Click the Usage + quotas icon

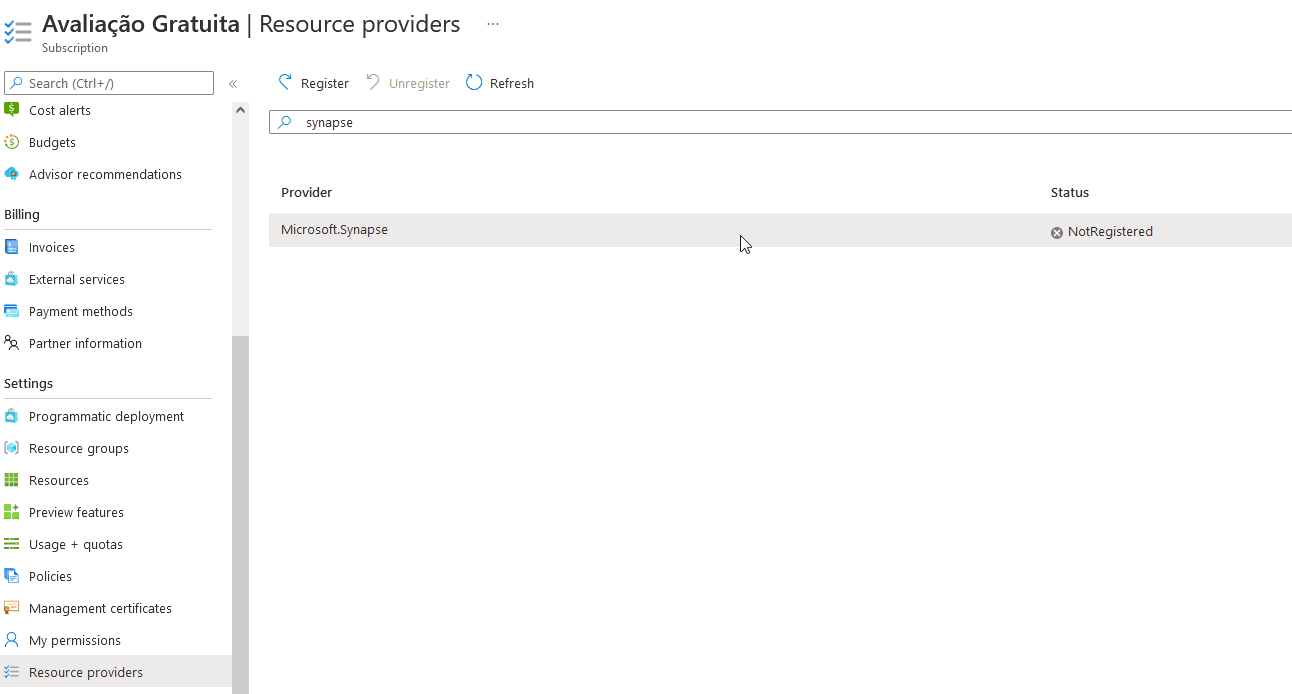click(x=12, y=544)
